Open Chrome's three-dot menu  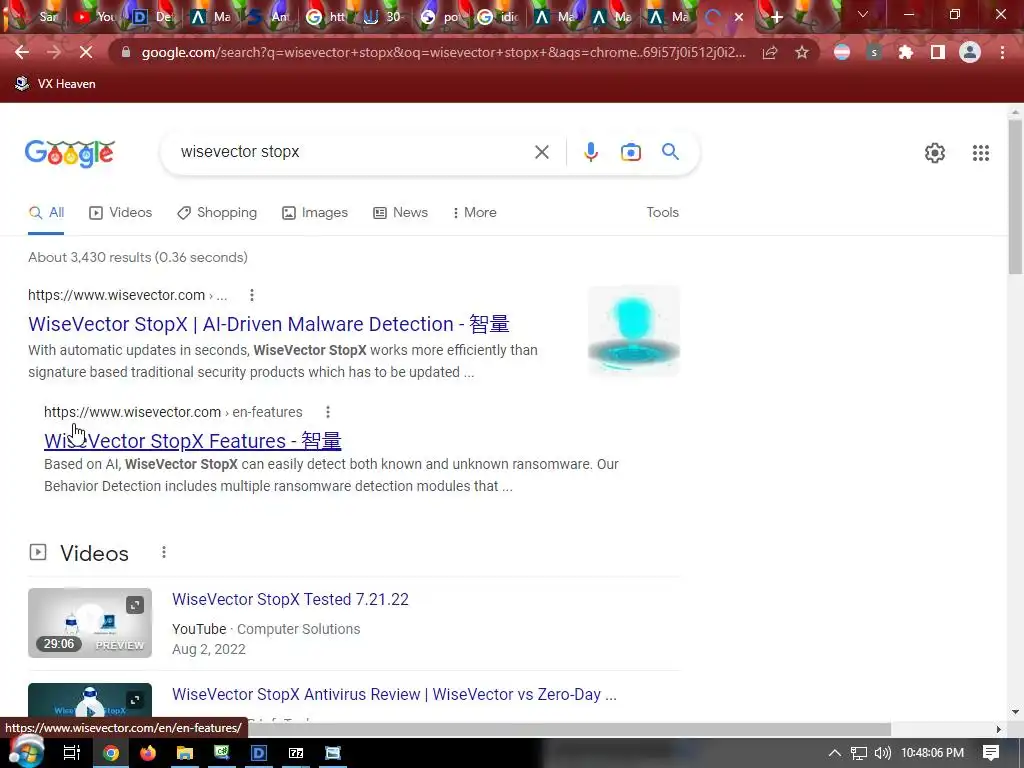1002,52
